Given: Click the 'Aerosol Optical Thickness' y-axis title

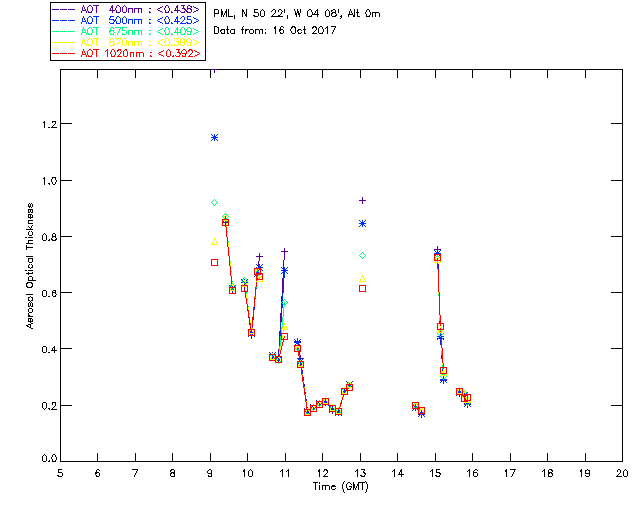Looking at the screenshot, I should [30, 266].
